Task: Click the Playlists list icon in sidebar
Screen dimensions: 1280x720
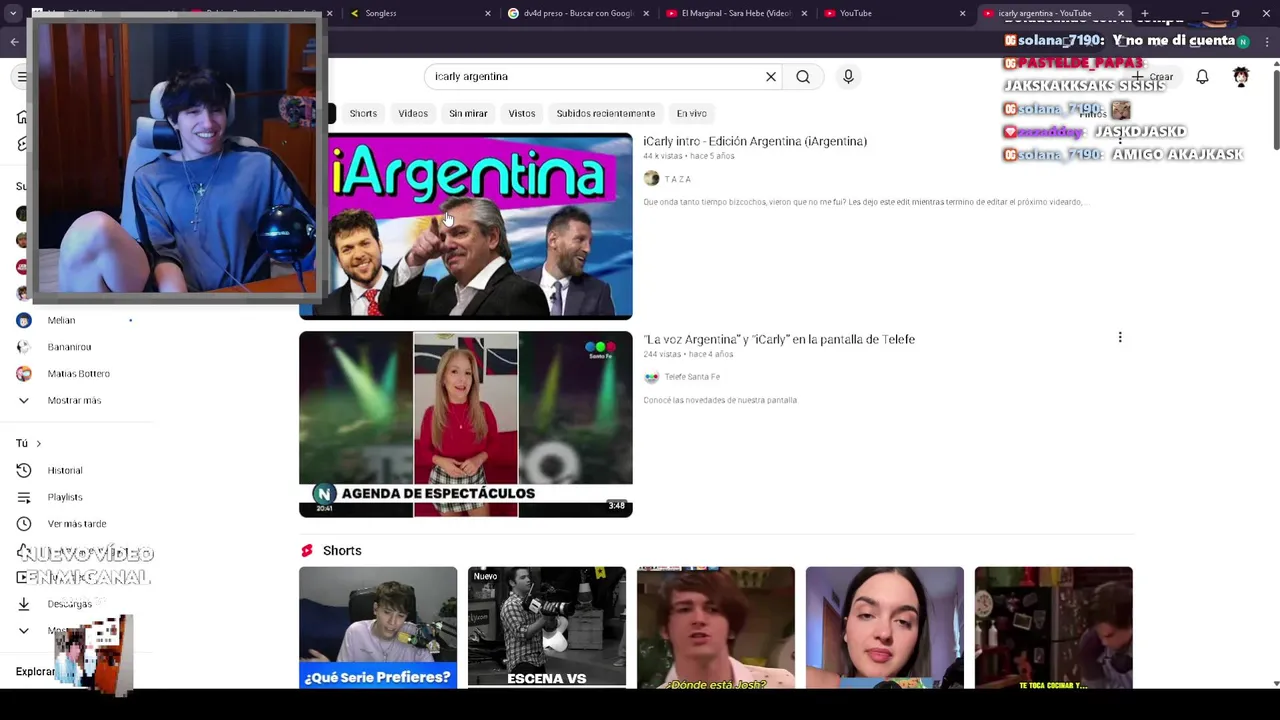Action: point(24,497)
